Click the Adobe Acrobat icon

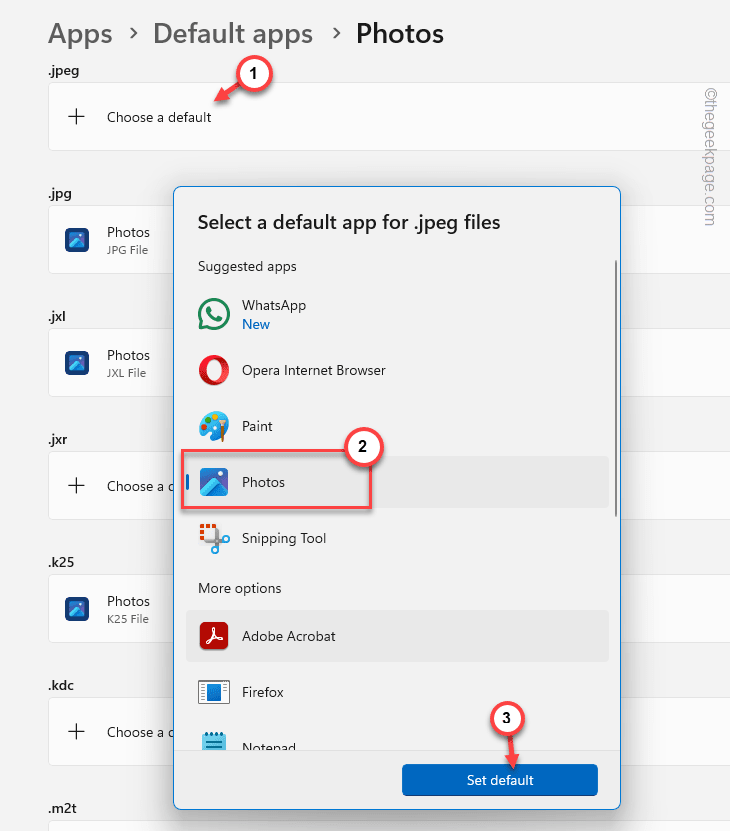[214, 636]
